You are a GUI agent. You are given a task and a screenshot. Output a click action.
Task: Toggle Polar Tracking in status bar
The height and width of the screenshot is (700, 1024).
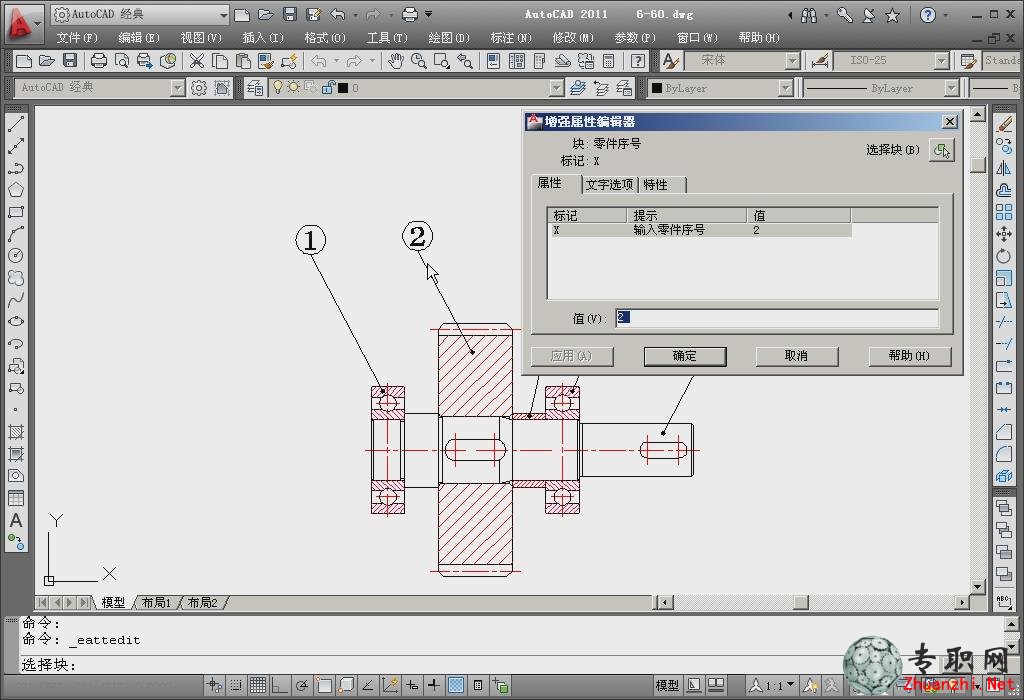click(302, 685)
